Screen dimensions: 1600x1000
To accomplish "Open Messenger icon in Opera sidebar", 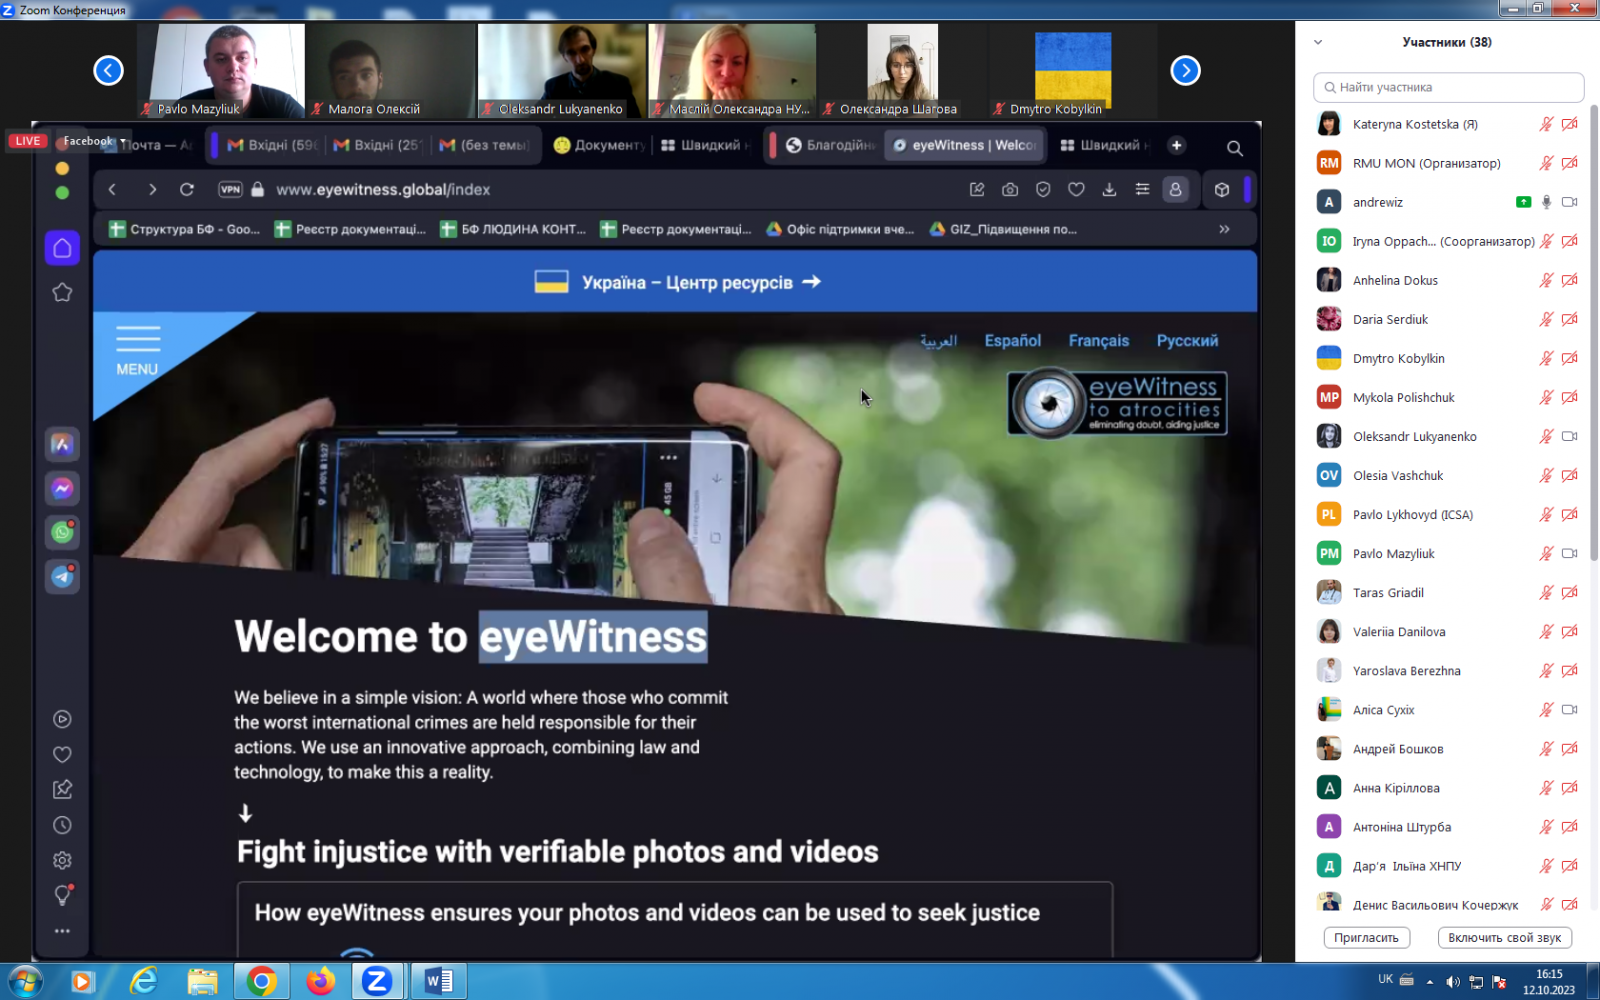I will 62,488.
